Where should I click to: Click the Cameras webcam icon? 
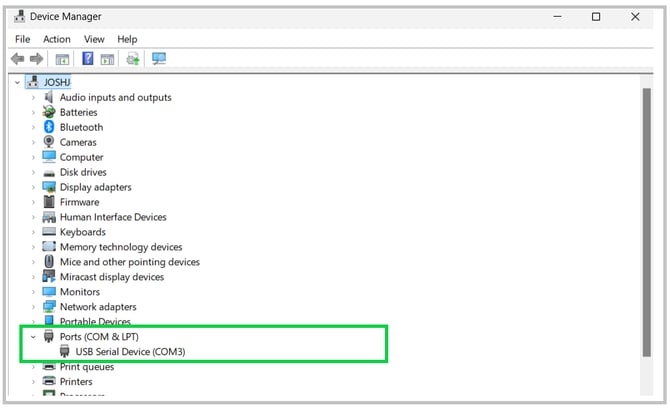[x=49, y=141]
